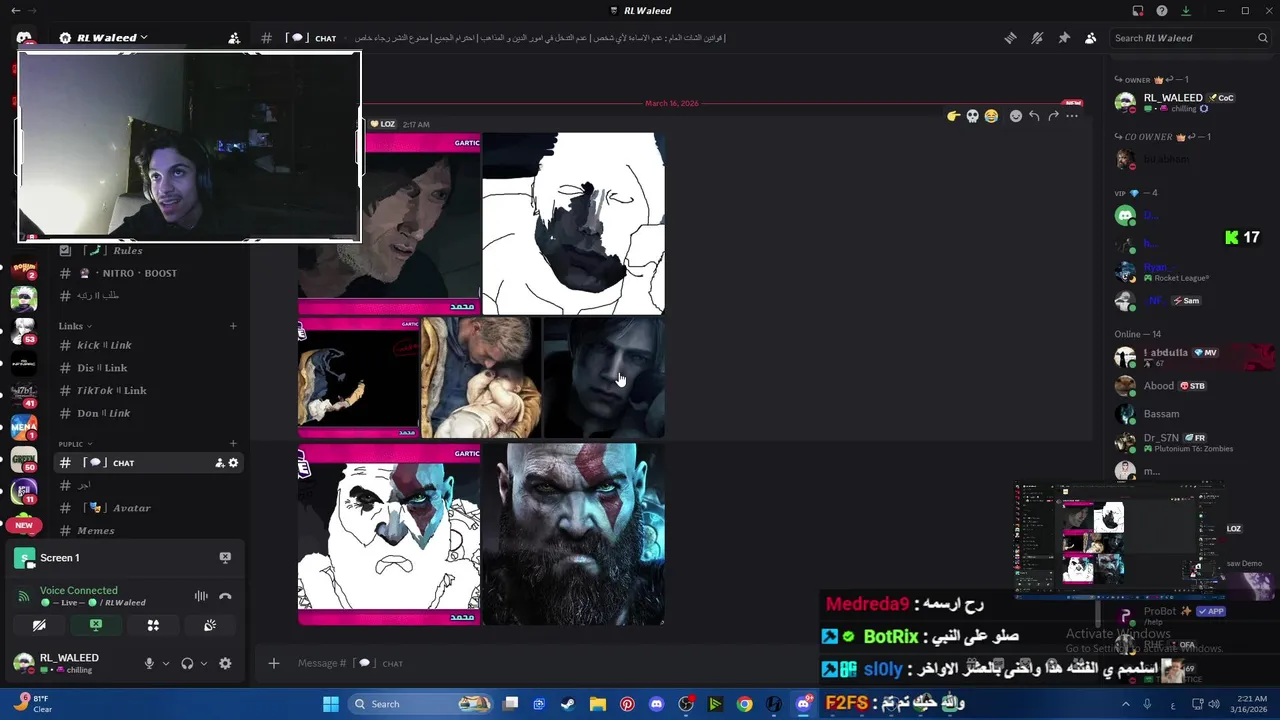Viewport: 1280px width, 720px height.
Task: Disconnect from voice call
Action: coord(225,596)
